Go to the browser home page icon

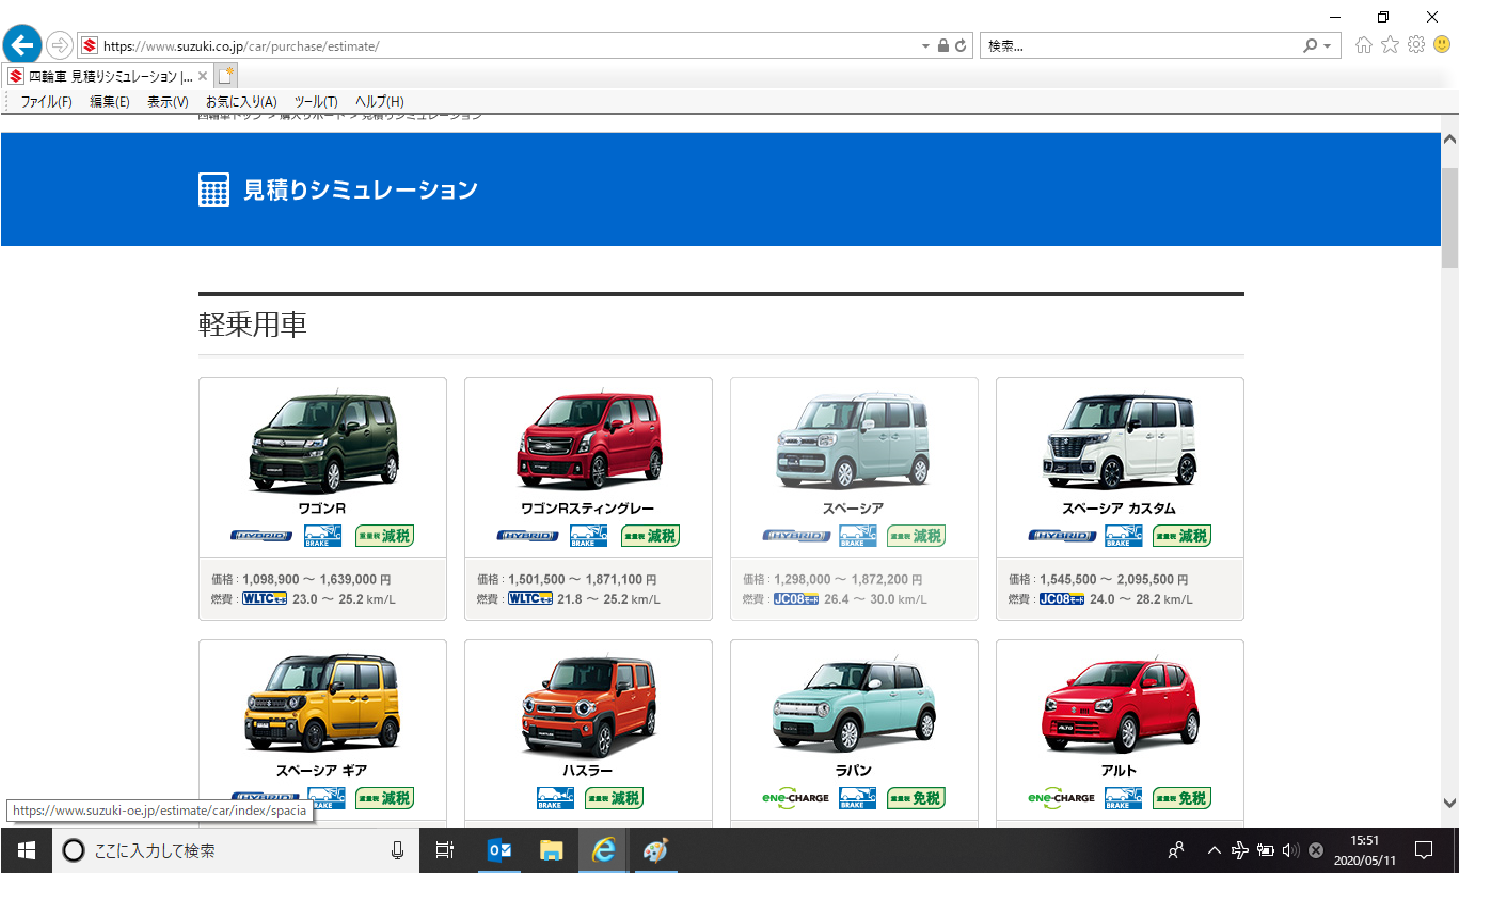coord(1364,44)
